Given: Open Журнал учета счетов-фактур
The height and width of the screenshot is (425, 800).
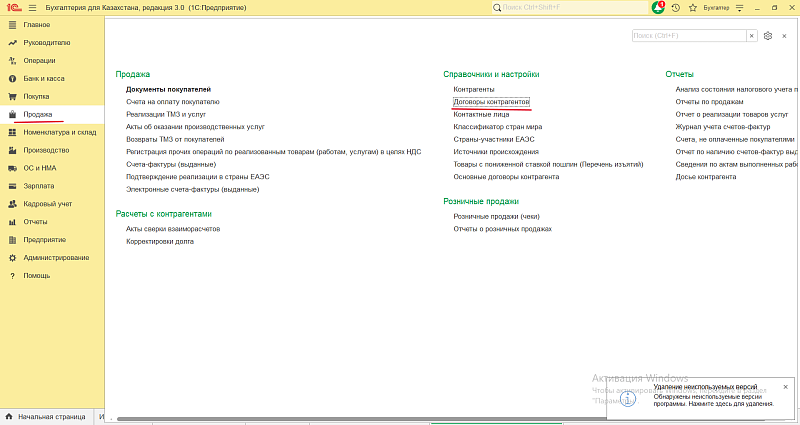Looking at the screenshot, I should pos(723,127).
